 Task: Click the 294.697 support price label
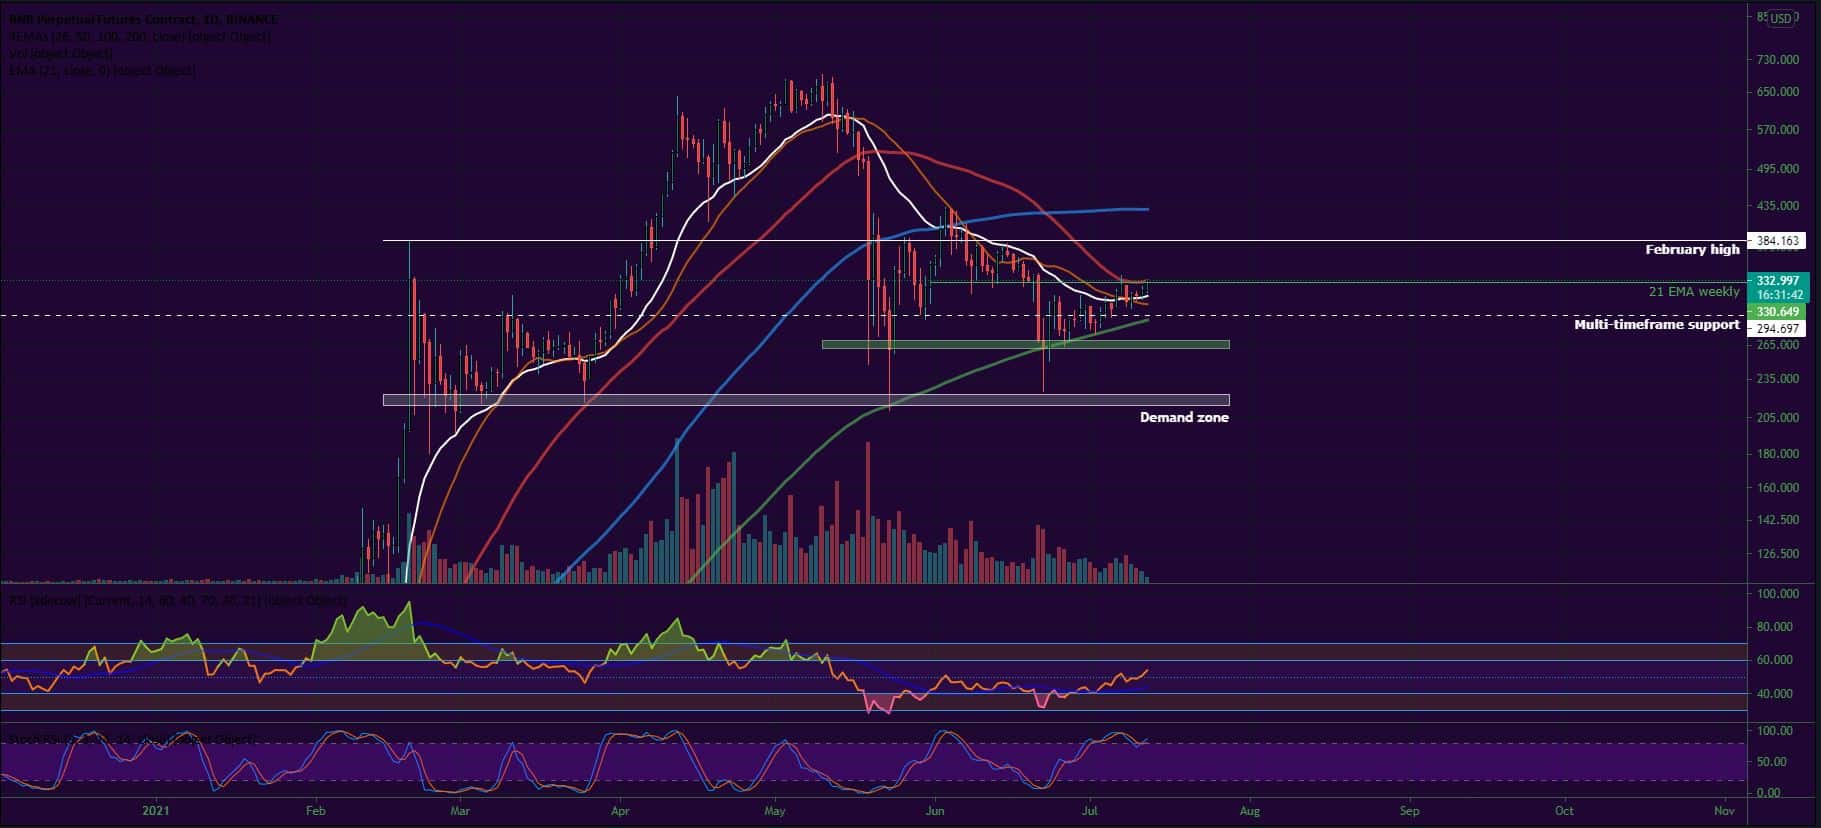[x=1776, y=328]
